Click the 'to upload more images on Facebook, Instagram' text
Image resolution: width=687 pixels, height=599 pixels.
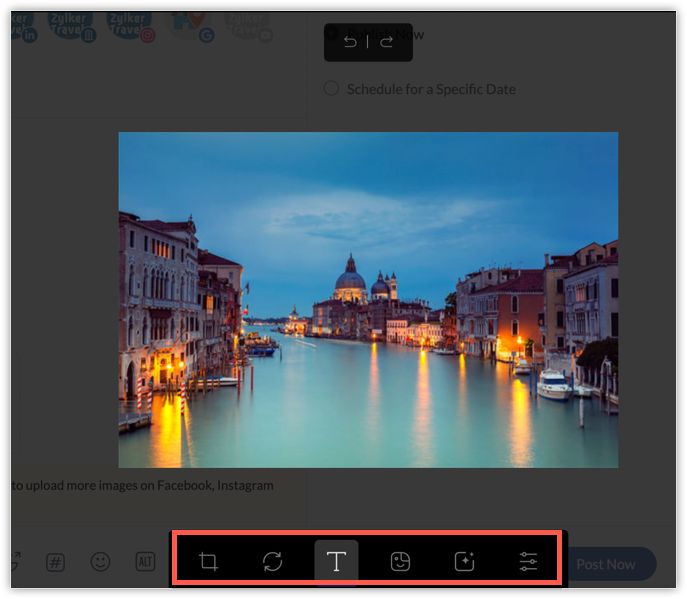(142, 486)
